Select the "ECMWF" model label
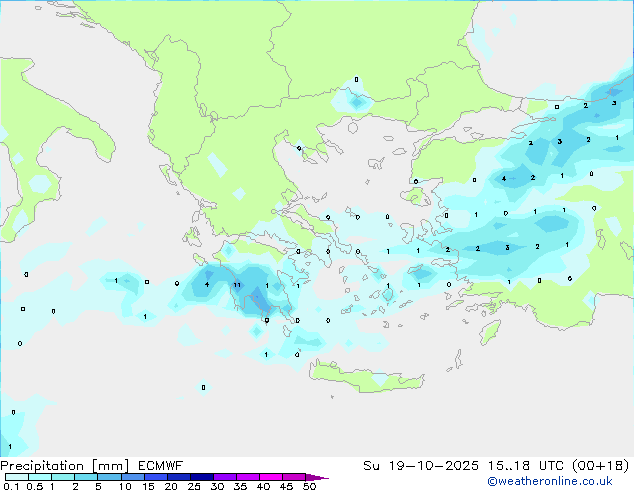 161,466
